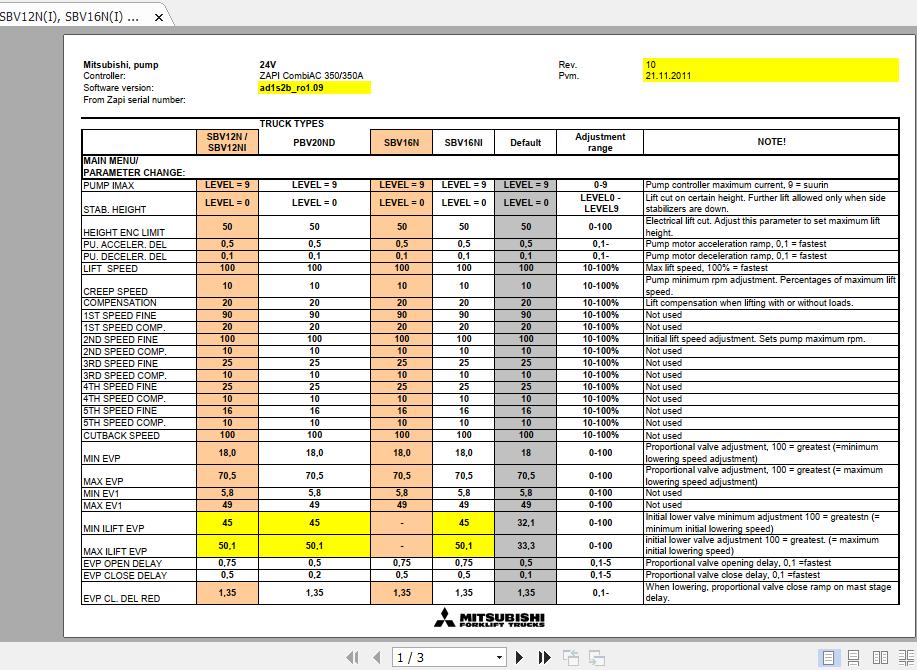
Task: Open the page number dropdown arrow
Action: (x=499, y=657)
